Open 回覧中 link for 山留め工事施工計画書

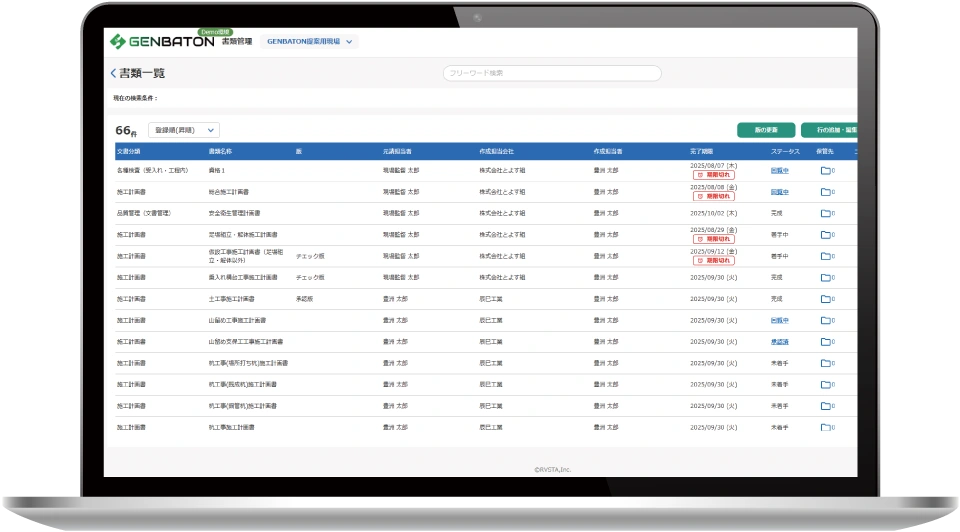pyautogui.click(x=779, y=321)
